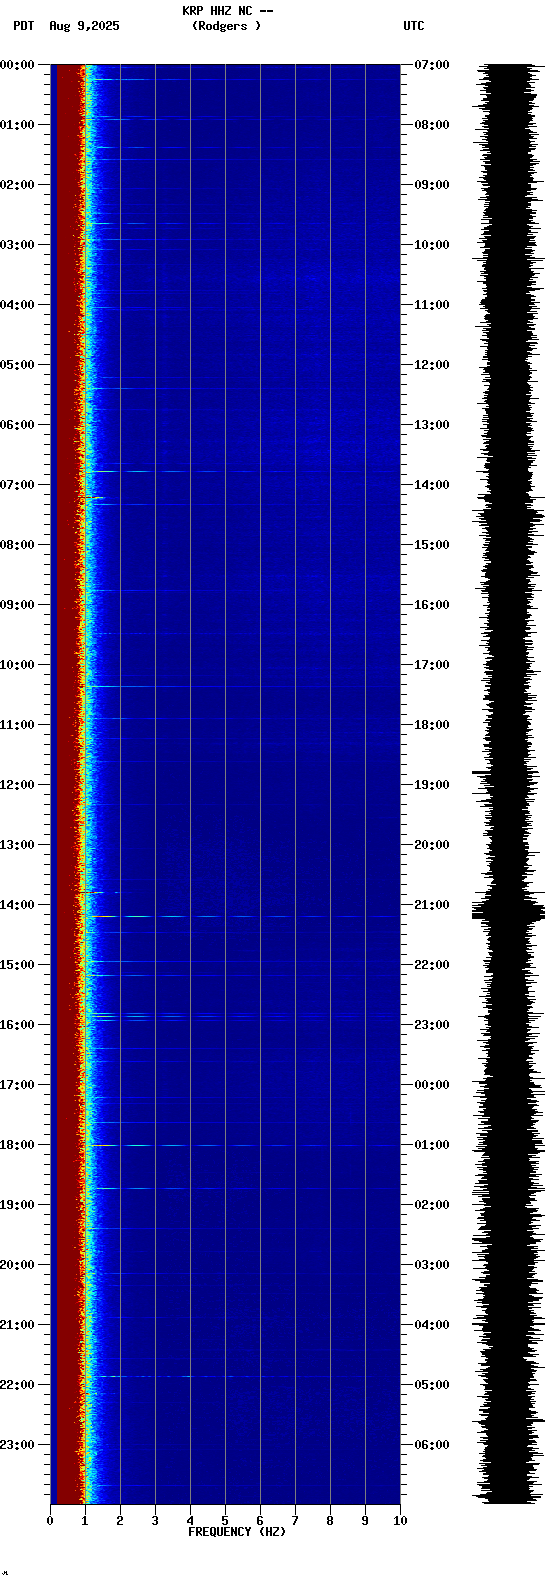Click frequency axis tick label '7'
552x1584 pixels.
point(295,1521)
